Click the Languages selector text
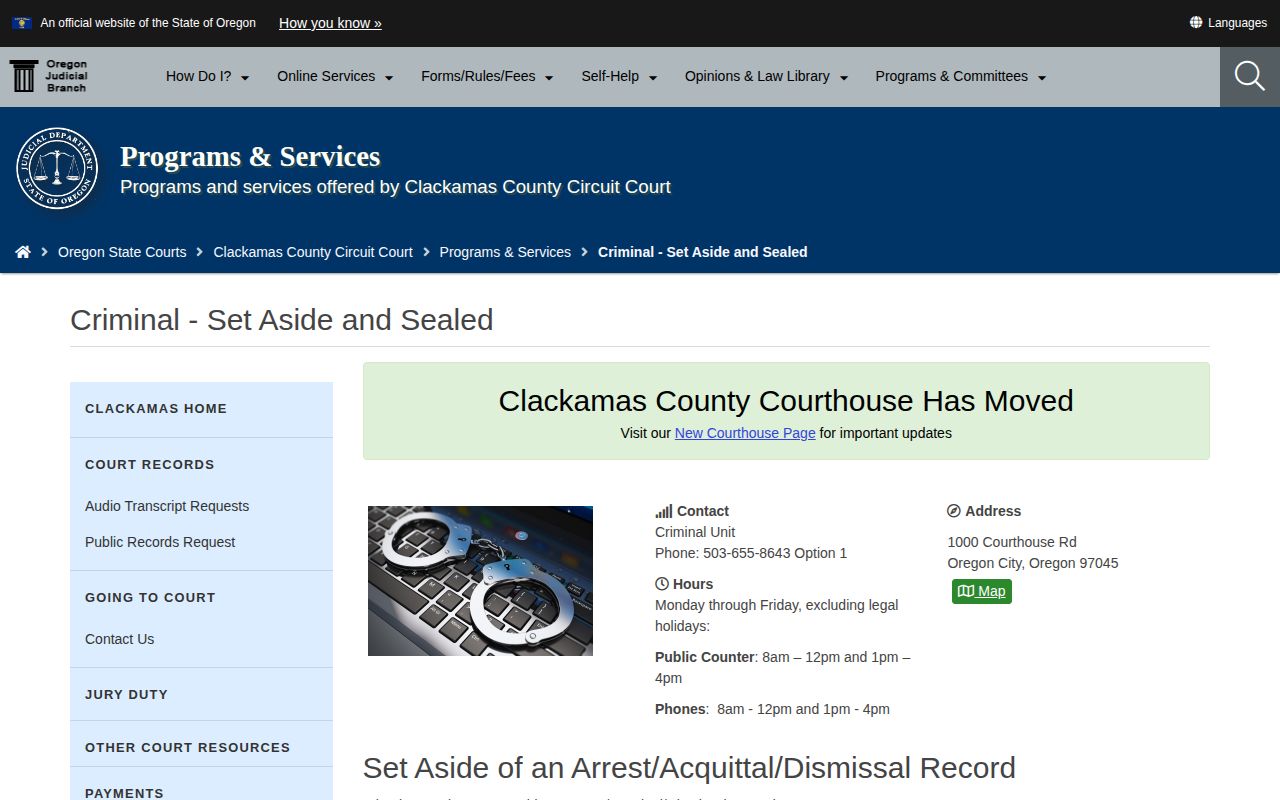The height and width of the screenshot is (800, 1280). (x=1237, y=23)
